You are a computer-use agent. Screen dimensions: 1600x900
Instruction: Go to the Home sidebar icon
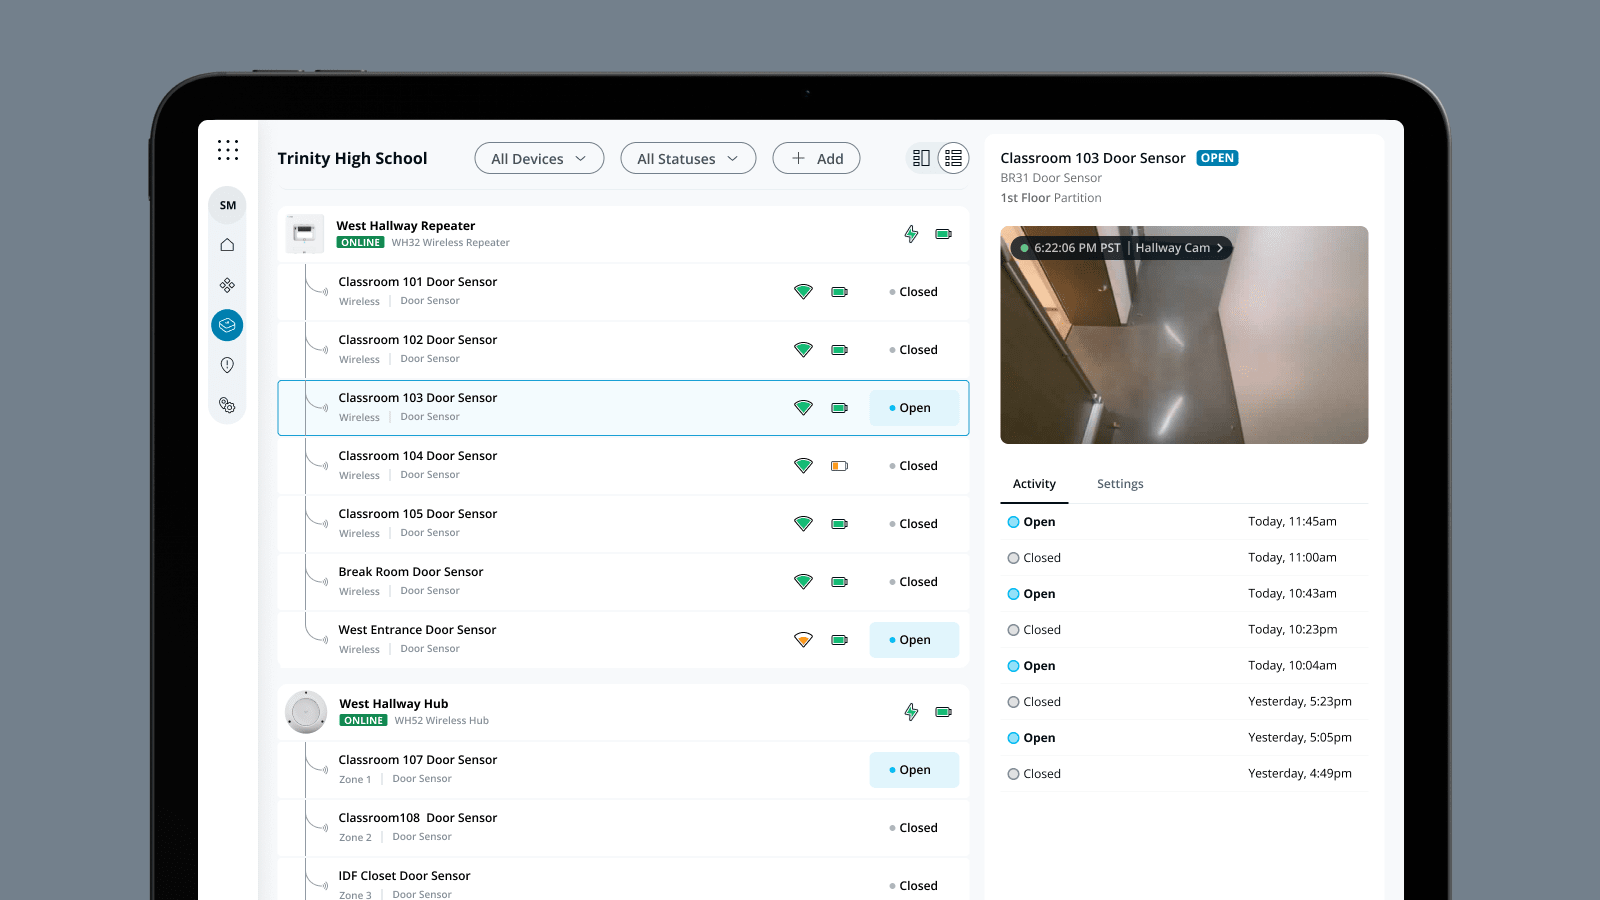coord(227,245)
